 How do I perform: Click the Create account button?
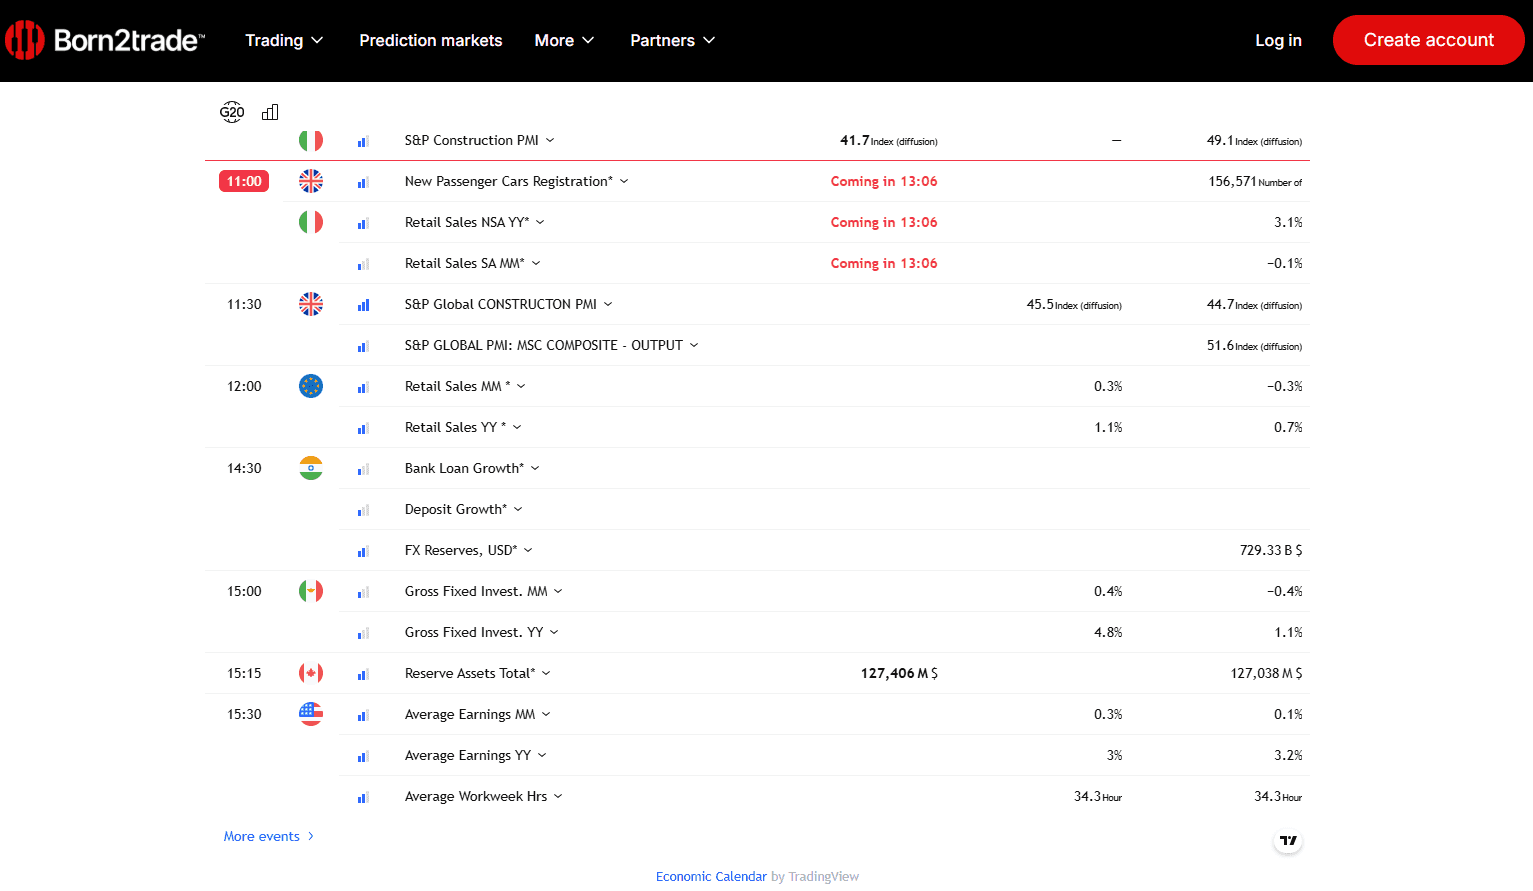pos(1428,40)
